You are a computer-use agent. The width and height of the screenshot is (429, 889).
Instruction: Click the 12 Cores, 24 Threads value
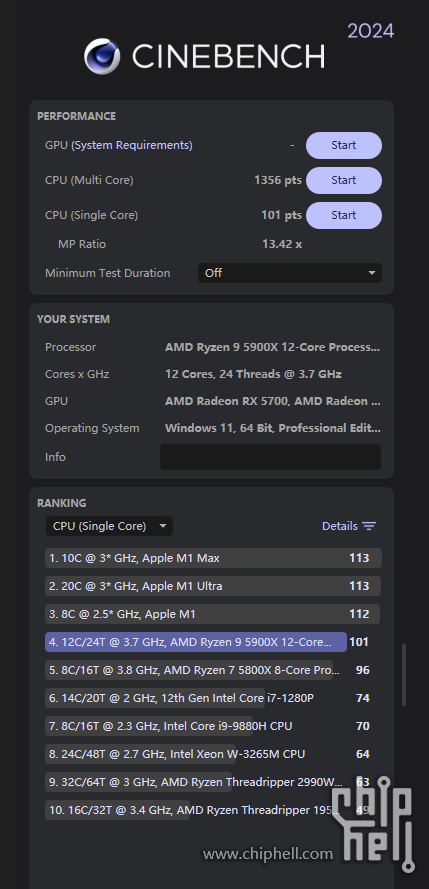pyautogui.click(x=253, y=374)
